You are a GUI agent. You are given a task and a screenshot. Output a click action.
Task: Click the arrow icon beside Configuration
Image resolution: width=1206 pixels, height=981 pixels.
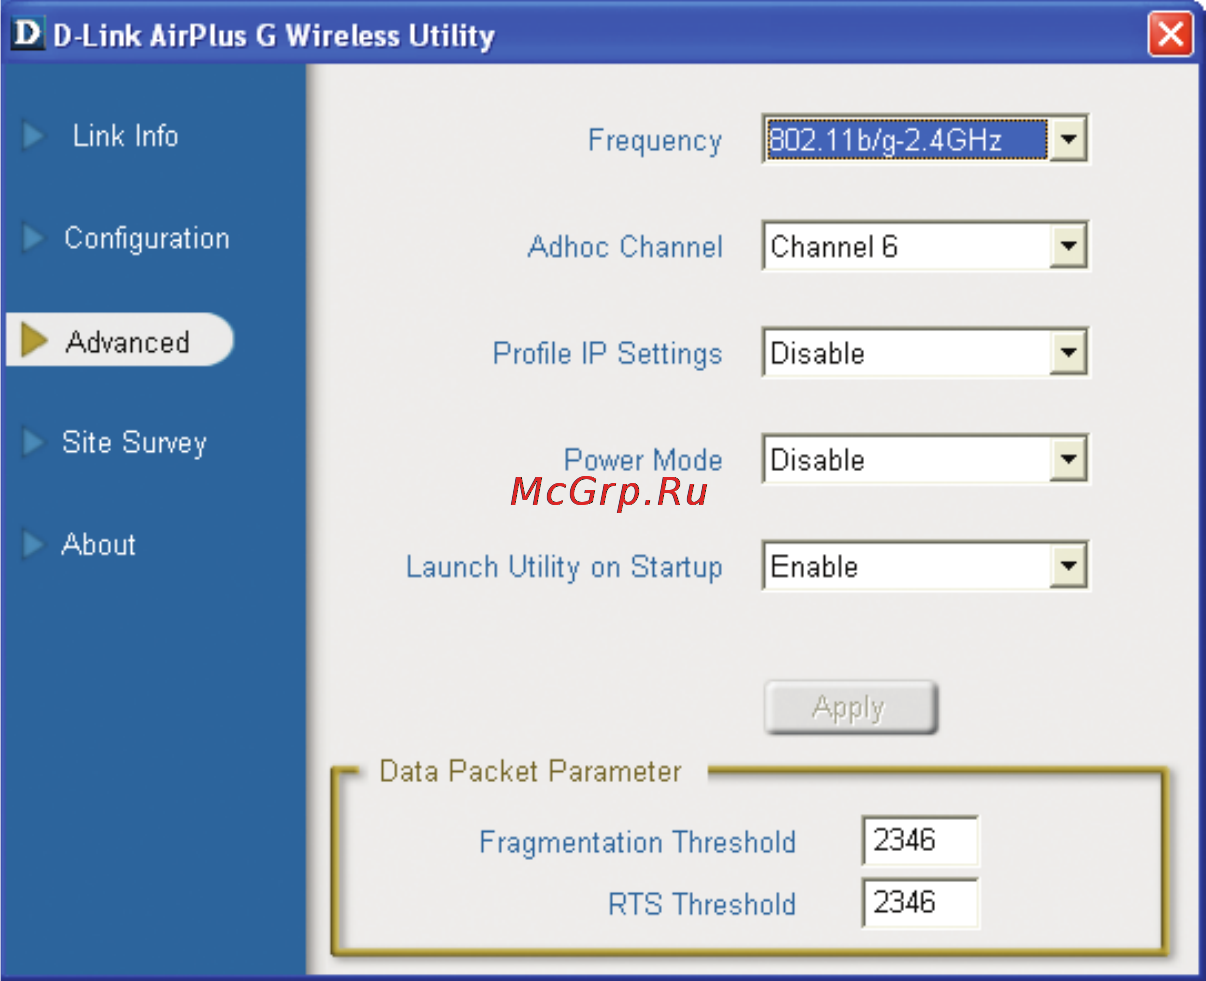pyautogui.click(x=33, y=238)
